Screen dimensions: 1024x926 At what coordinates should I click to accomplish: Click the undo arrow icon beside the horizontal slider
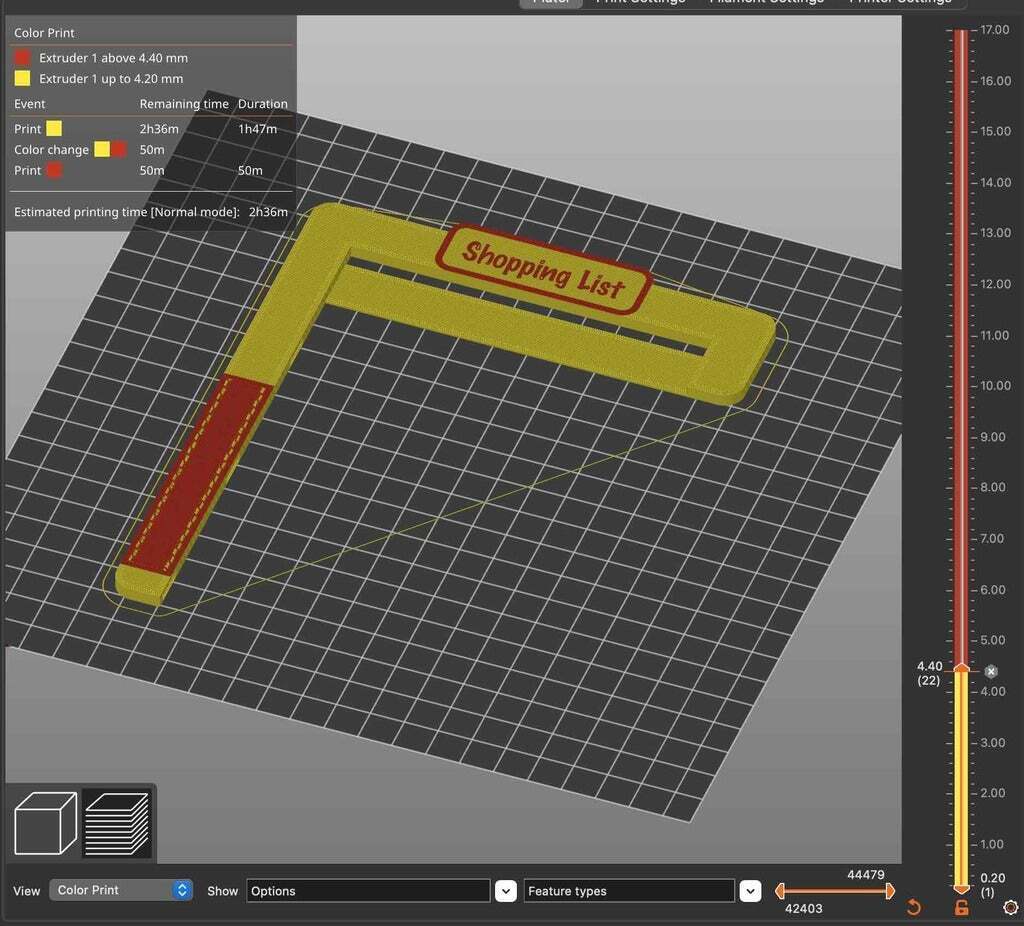click(913, 907)
